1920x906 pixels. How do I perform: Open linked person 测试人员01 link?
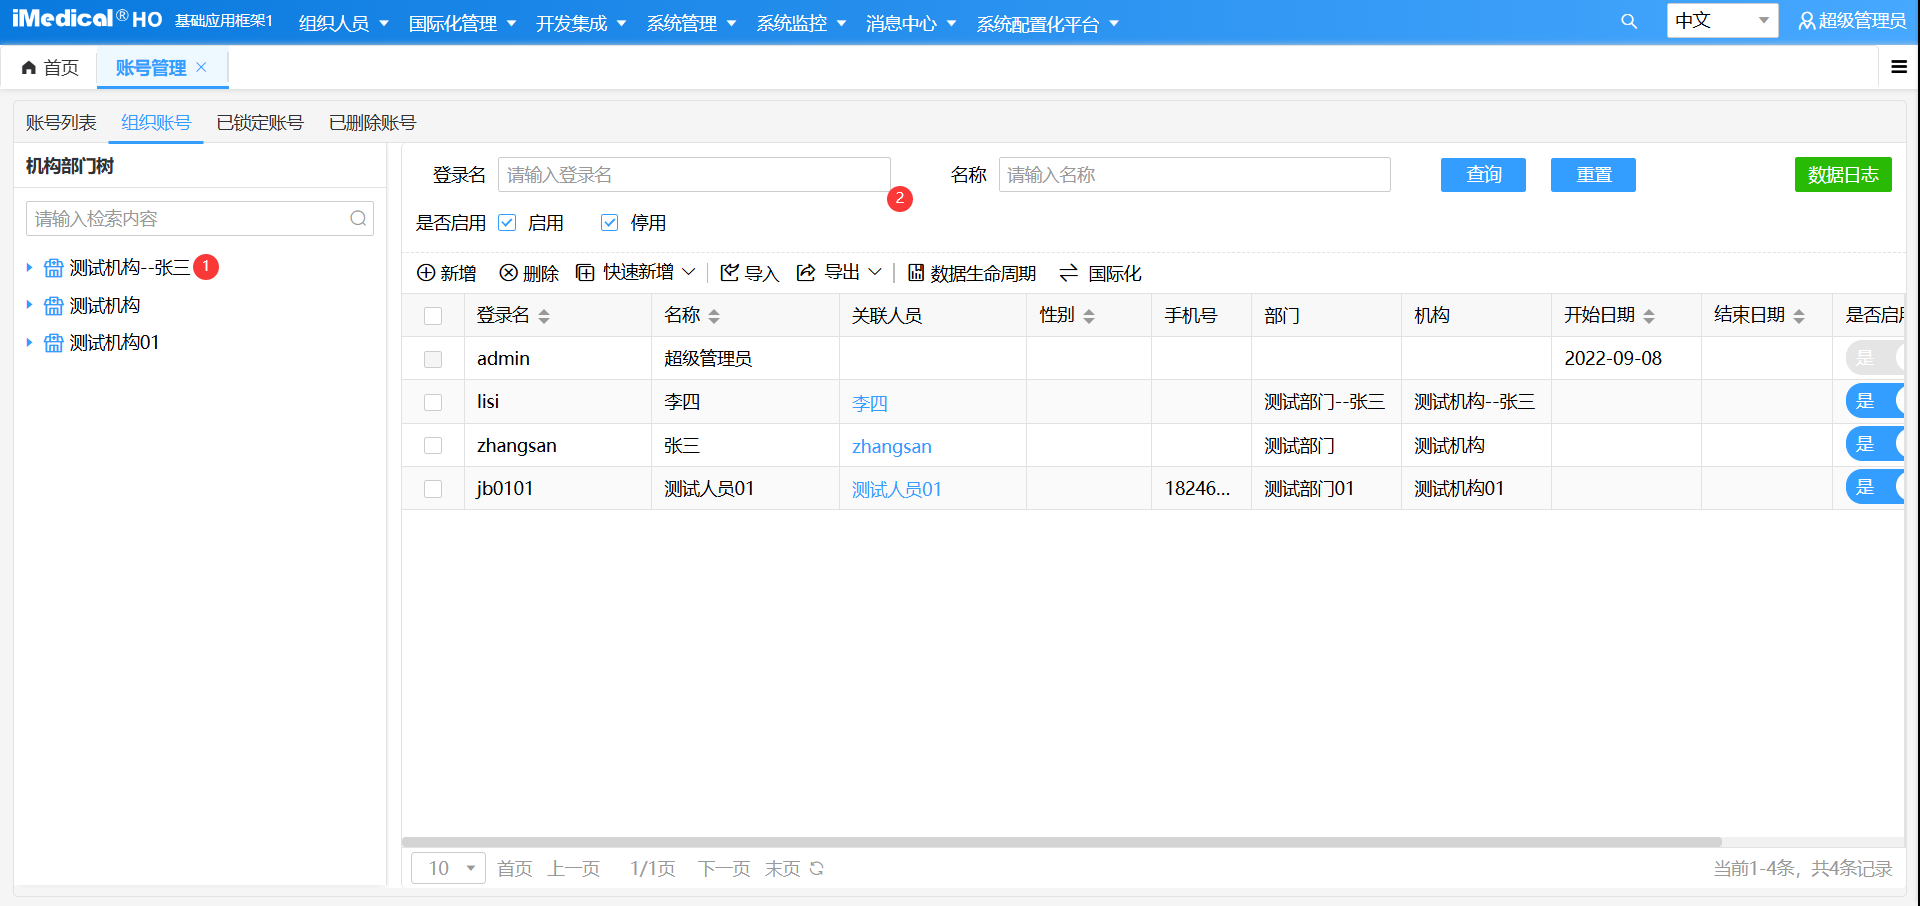pyautogui.click(x=896, y=489)
